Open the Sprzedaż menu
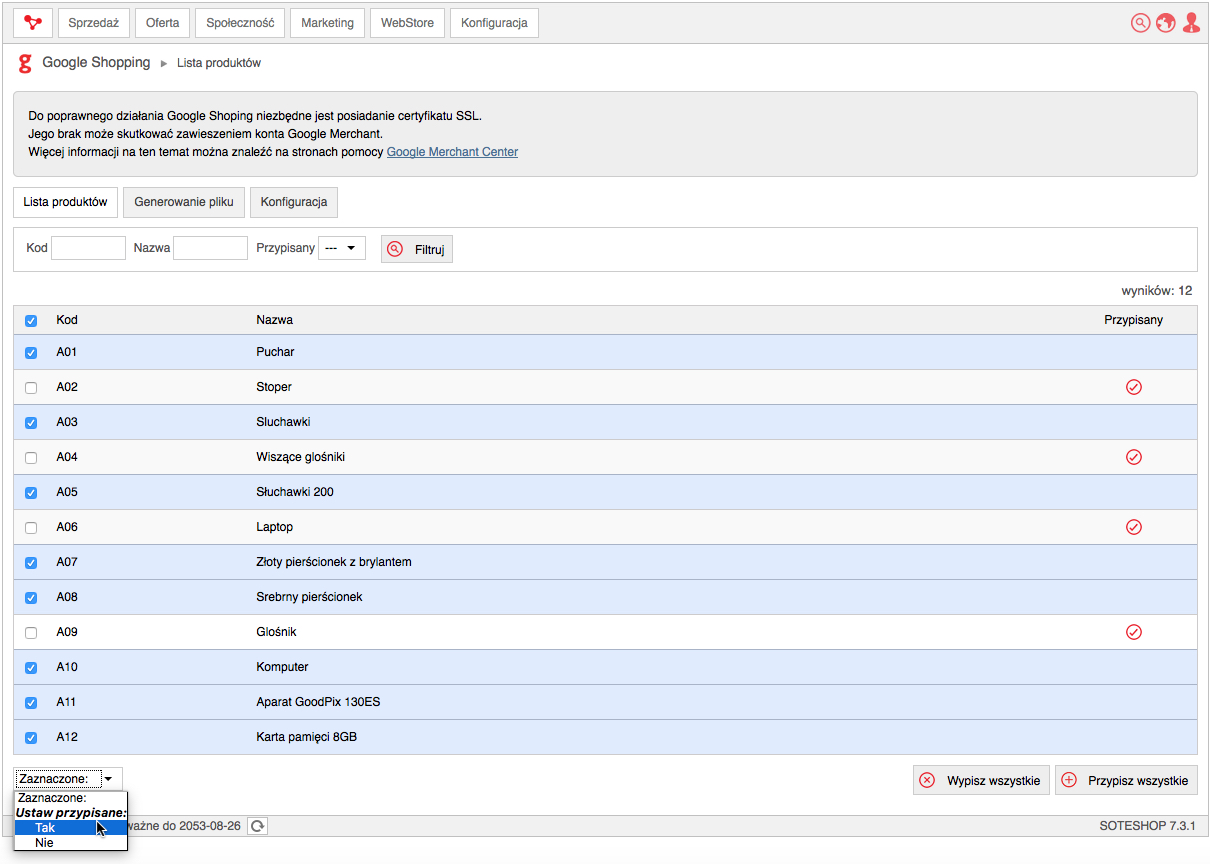Screen dimensions: 1210x864 click(x=94, y=23)
